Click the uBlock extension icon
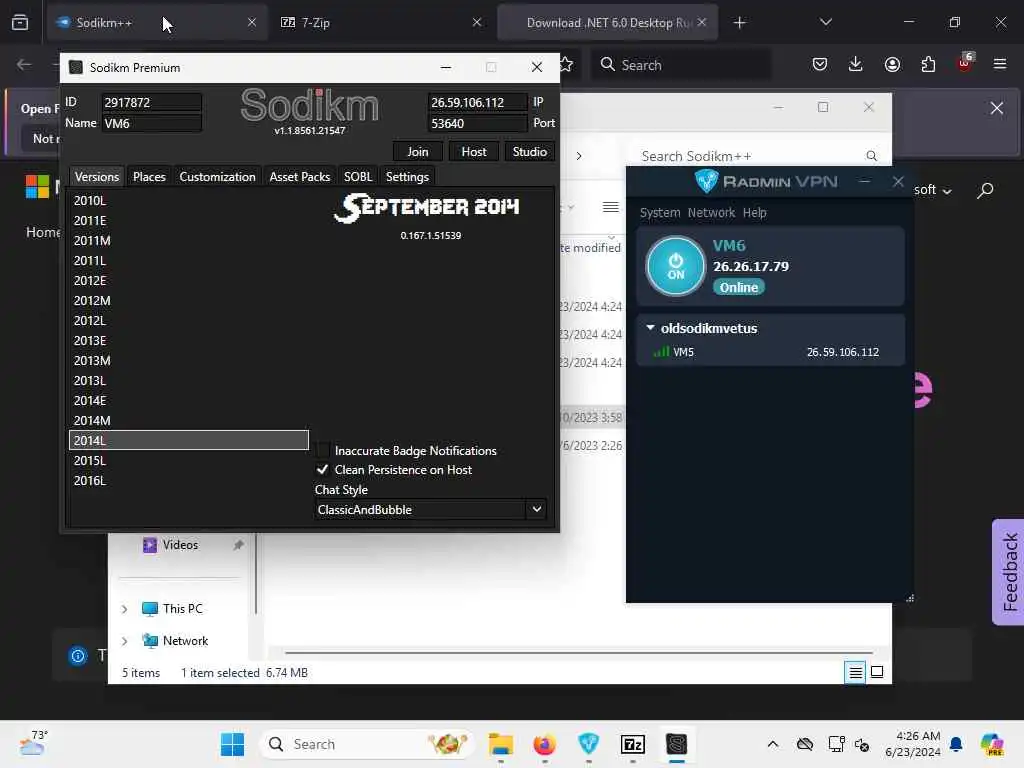 coord(965,63)
